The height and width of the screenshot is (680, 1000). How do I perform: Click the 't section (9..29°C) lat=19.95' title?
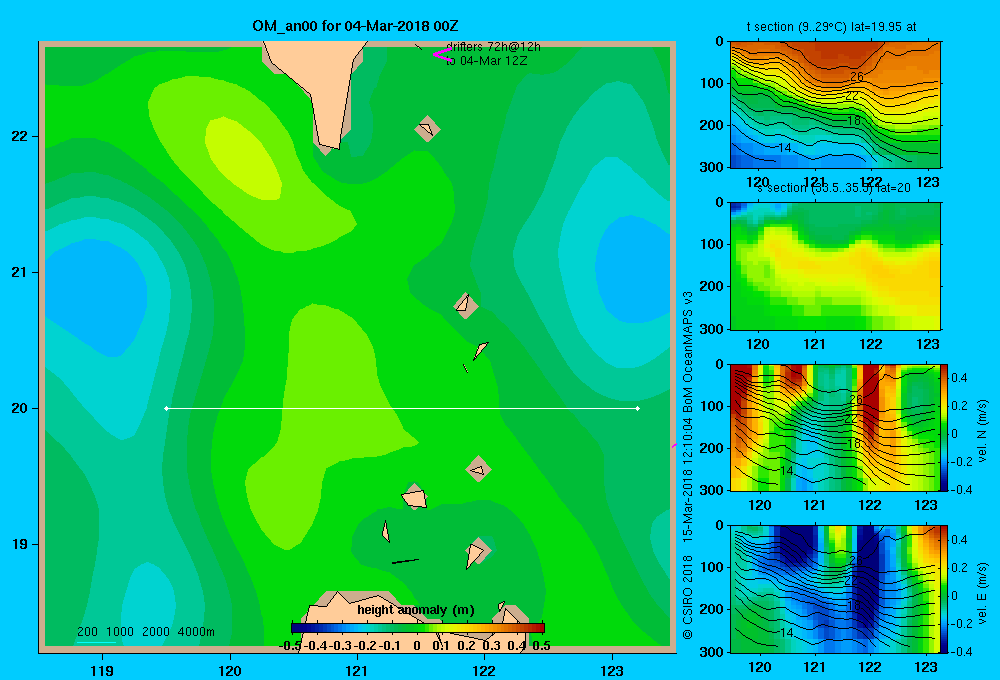(x=832, y=27)
